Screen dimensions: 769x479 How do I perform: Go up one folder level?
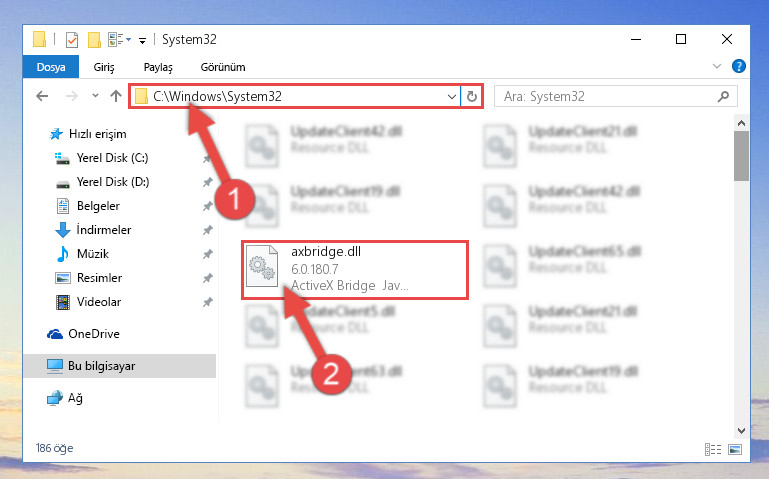coord(116,96)
